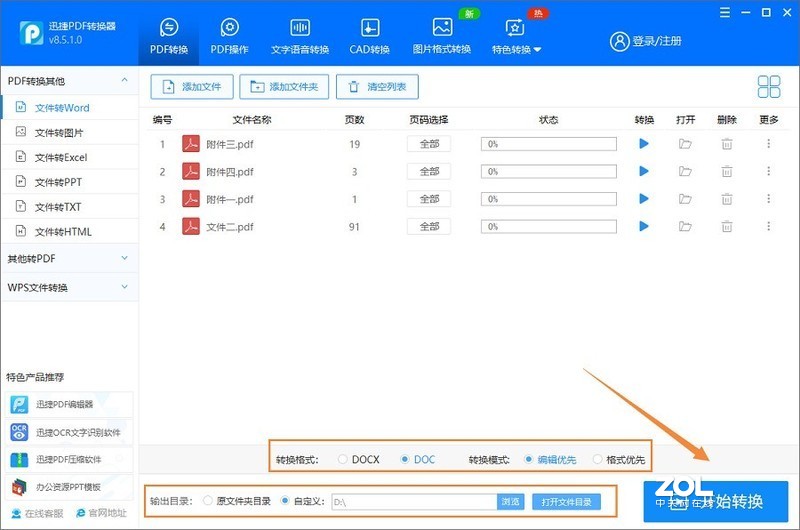Open output folder for 附件三.pdf

(685, 144)
